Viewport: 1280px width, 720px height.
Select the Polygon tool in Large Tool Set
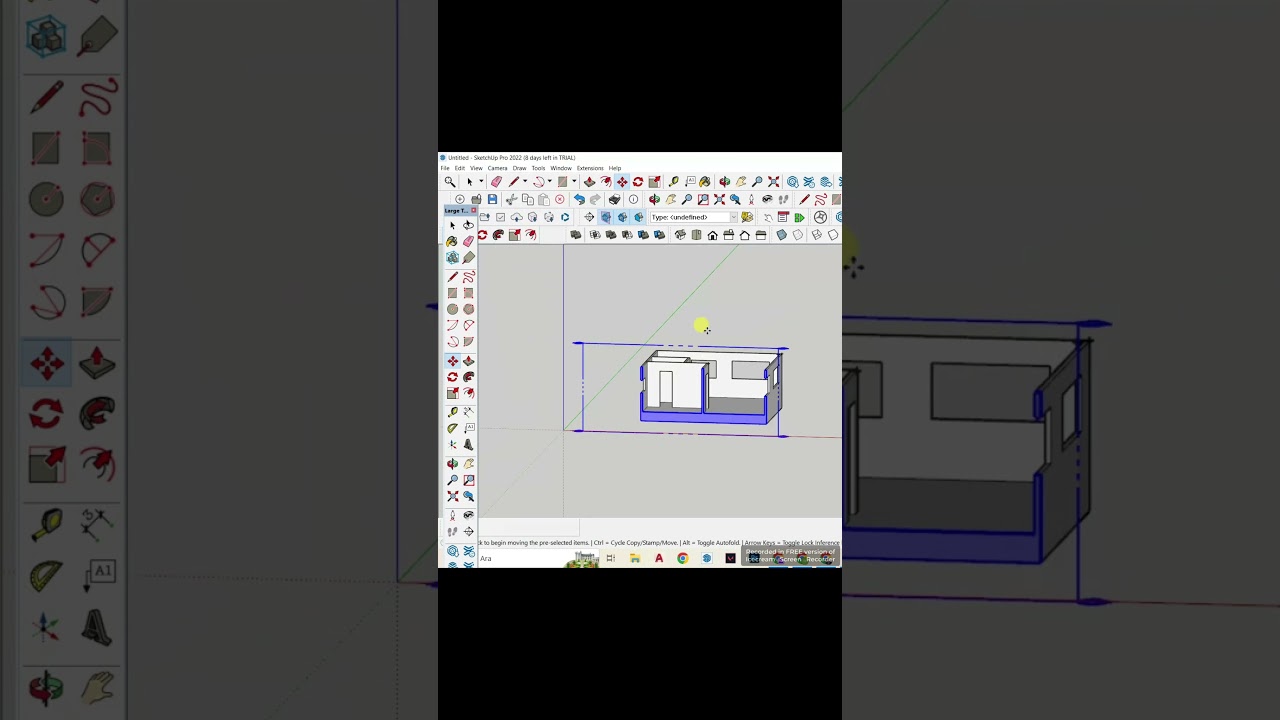point(469,309)
